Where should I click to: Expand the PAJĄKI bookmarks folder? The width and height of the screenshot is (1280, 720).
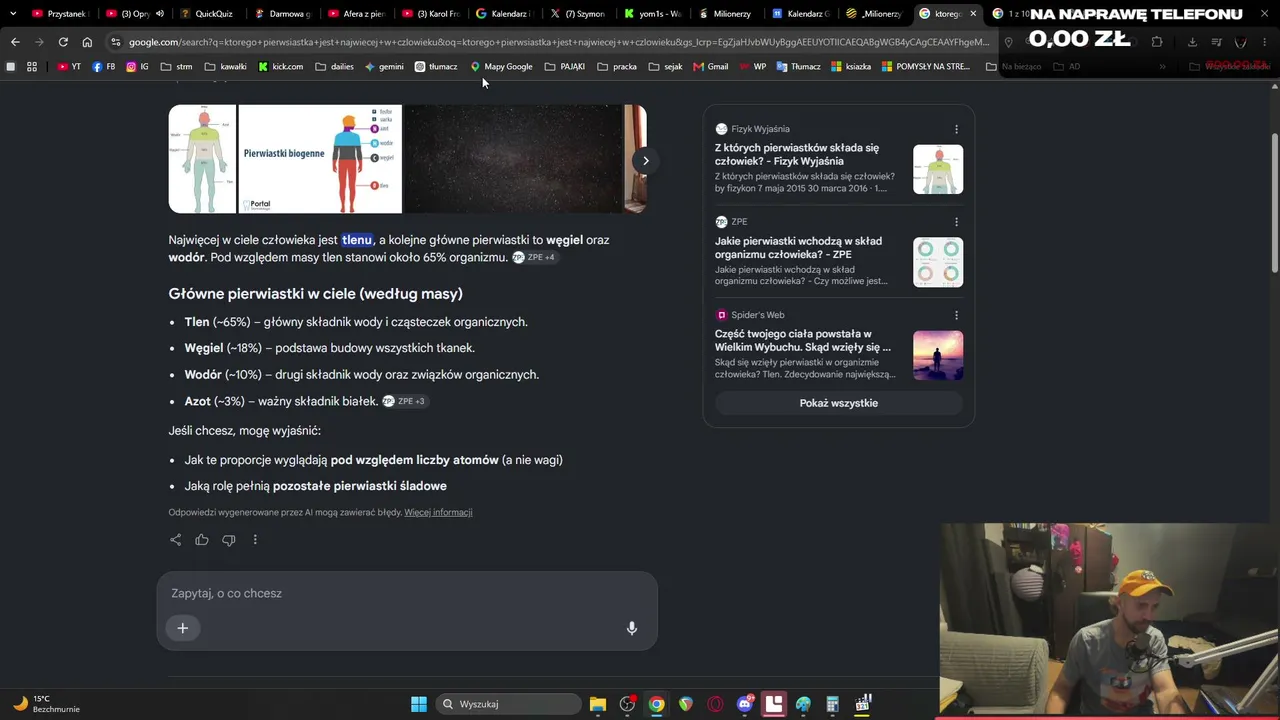tap(565, 67)
